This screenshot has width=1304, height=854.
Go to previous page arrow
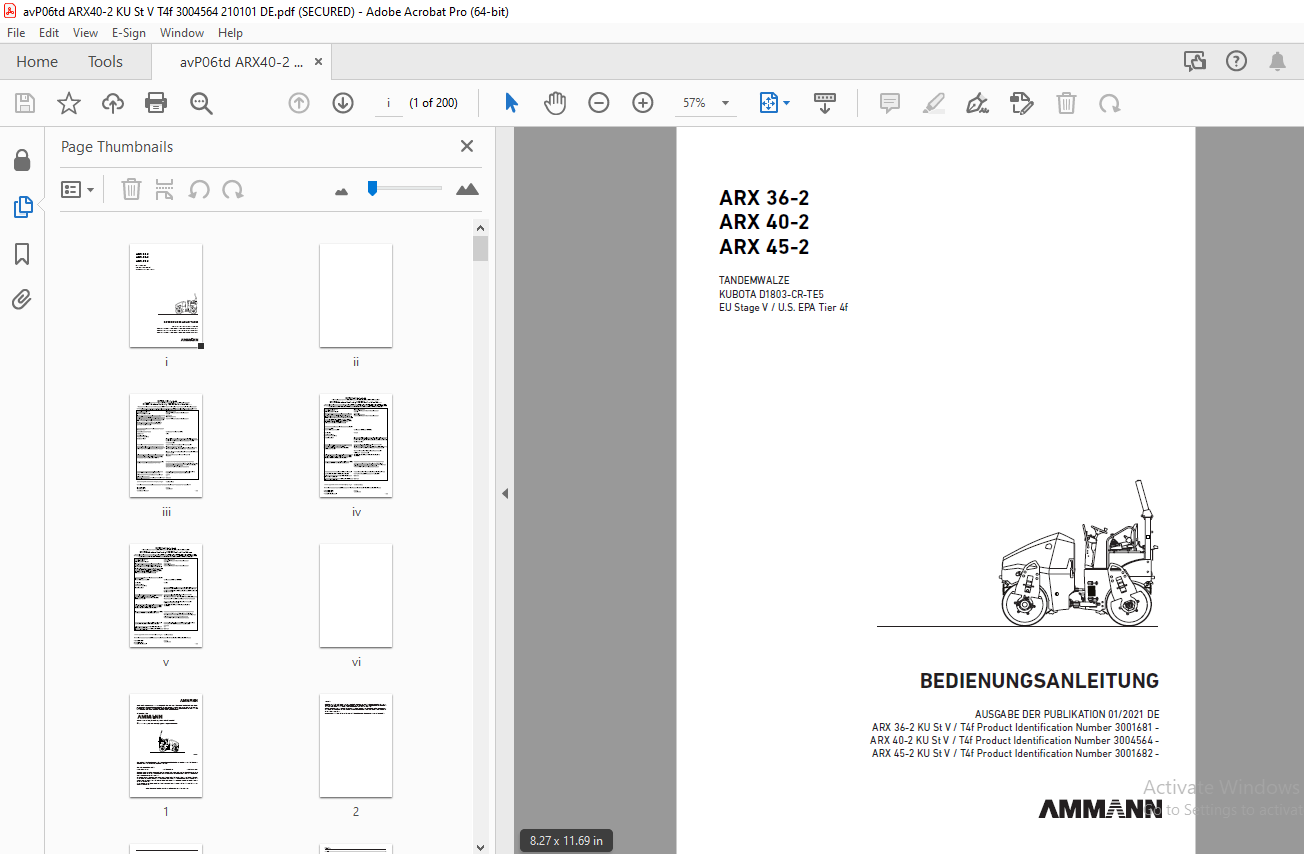(299, 103)
